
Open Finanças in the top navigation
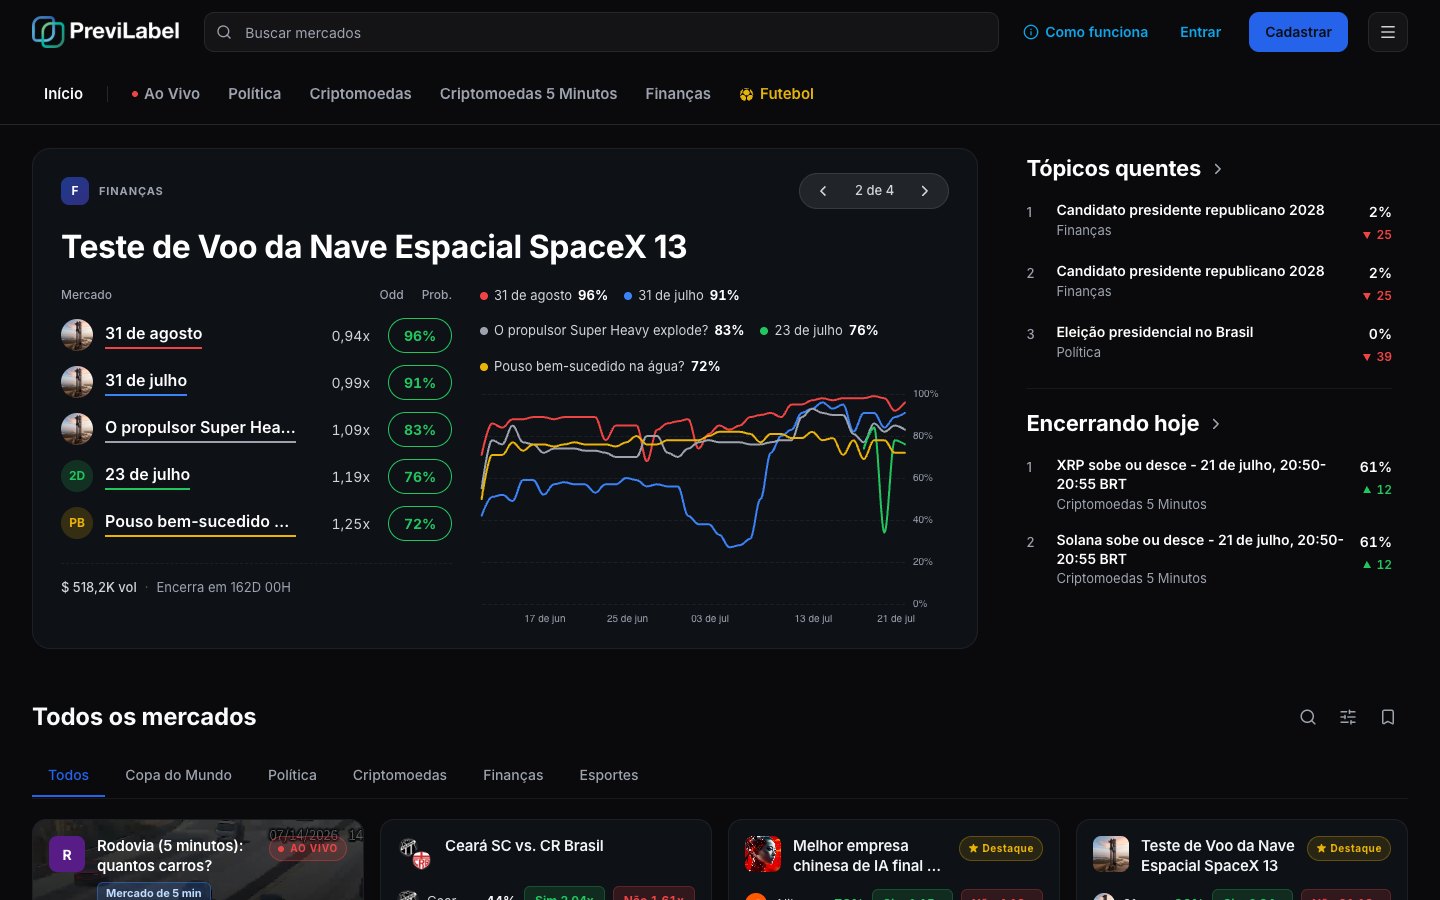(678, 94)
